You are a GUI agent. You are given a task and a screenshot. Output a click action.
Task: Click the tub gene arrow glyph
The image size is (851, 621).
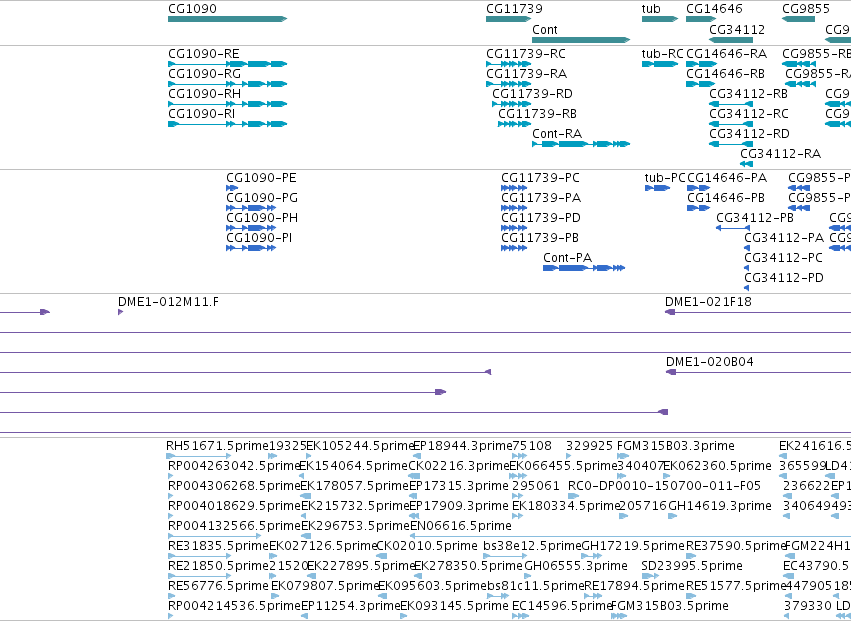pos(660,19)
